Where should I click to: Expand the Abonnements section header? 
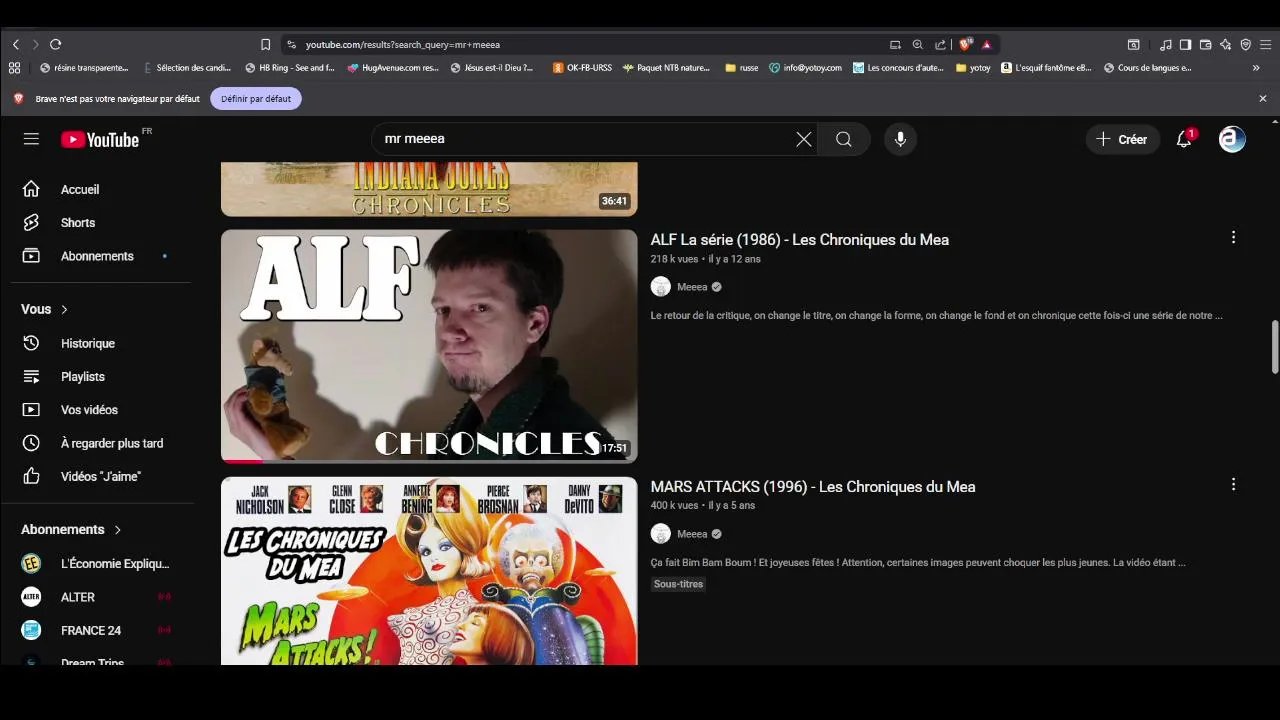pos(71,529)
